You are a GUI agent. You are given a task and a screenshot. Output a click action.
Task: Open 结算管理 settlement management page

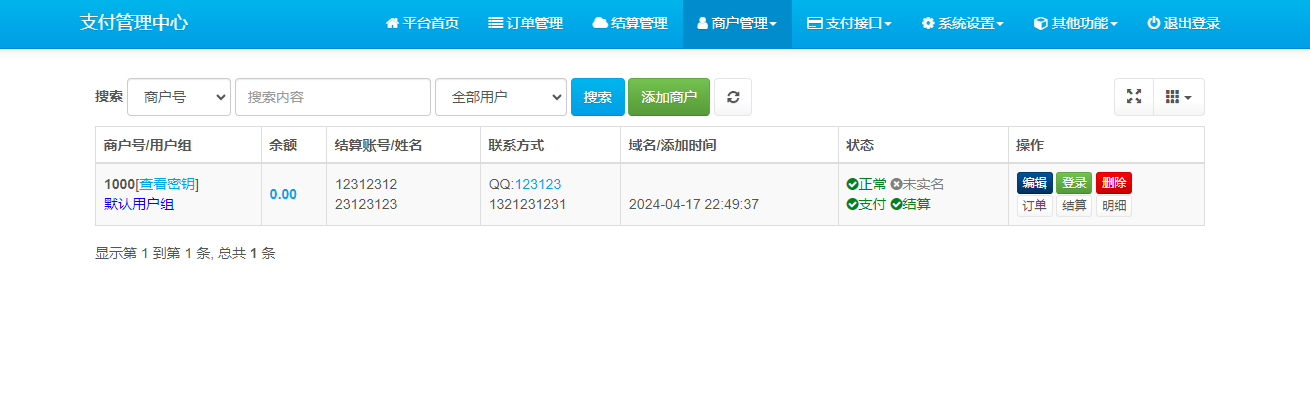630,23
